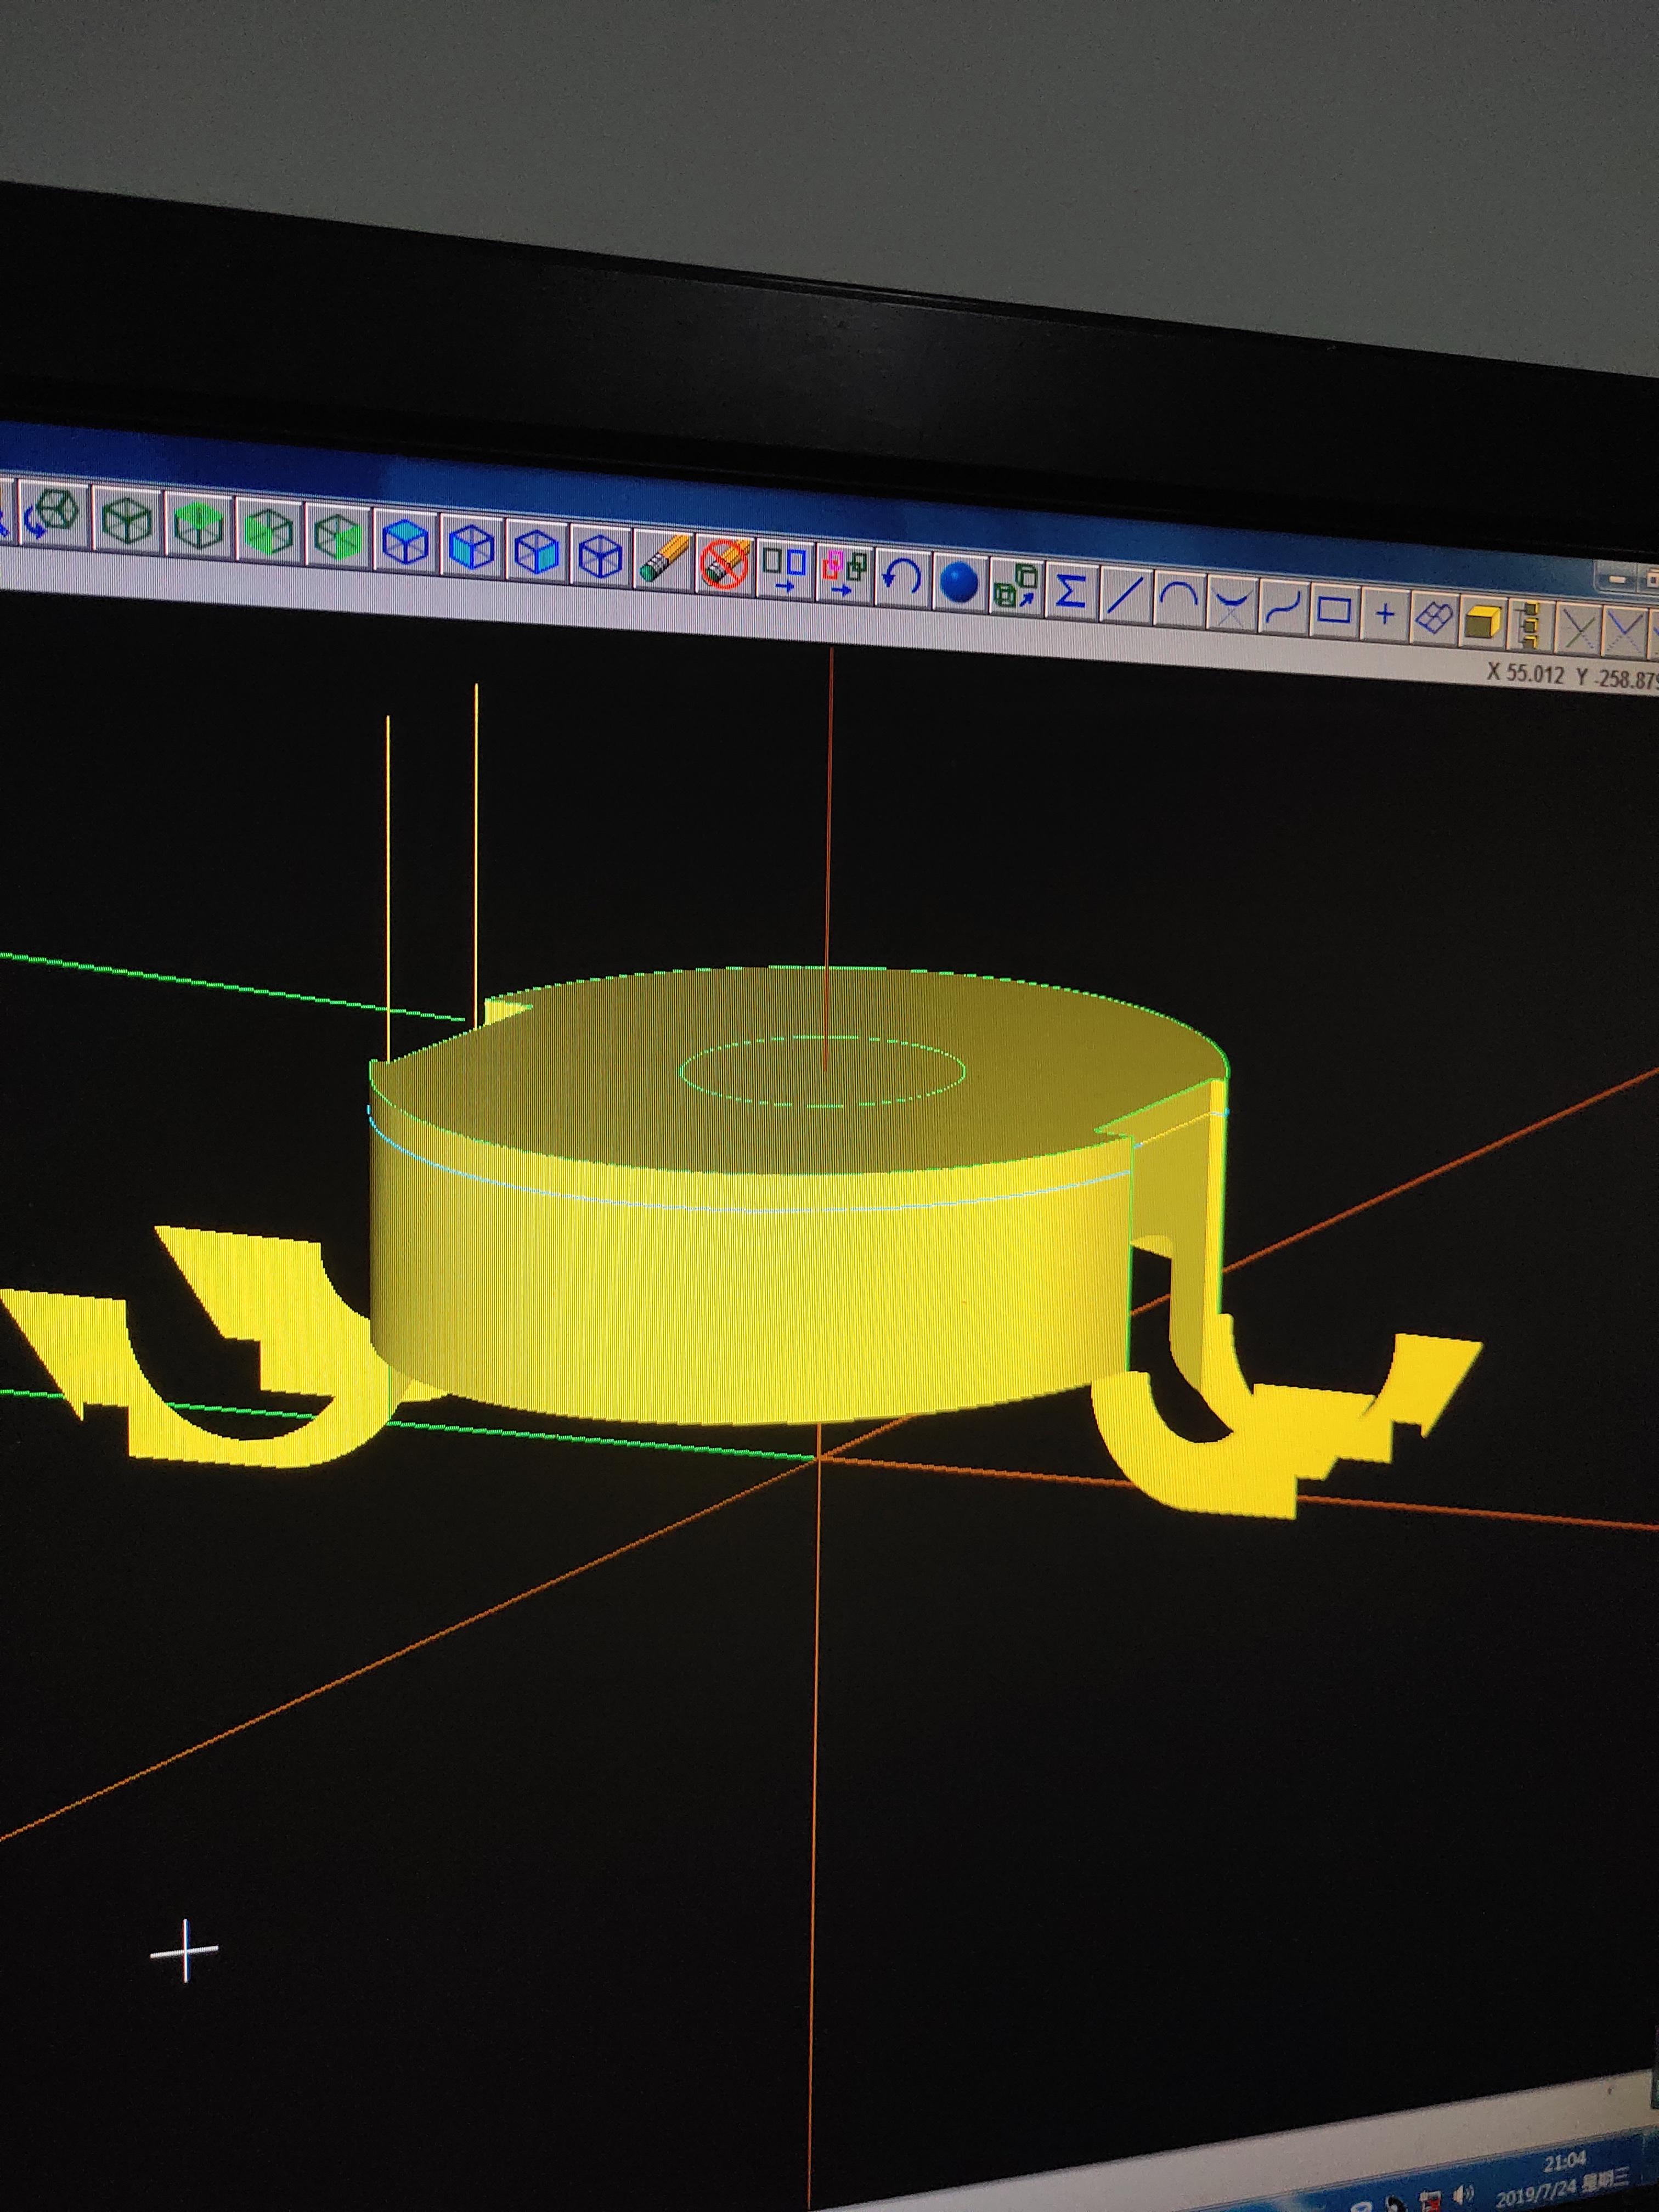Open the analyze sigma tool

(1071, 592)
